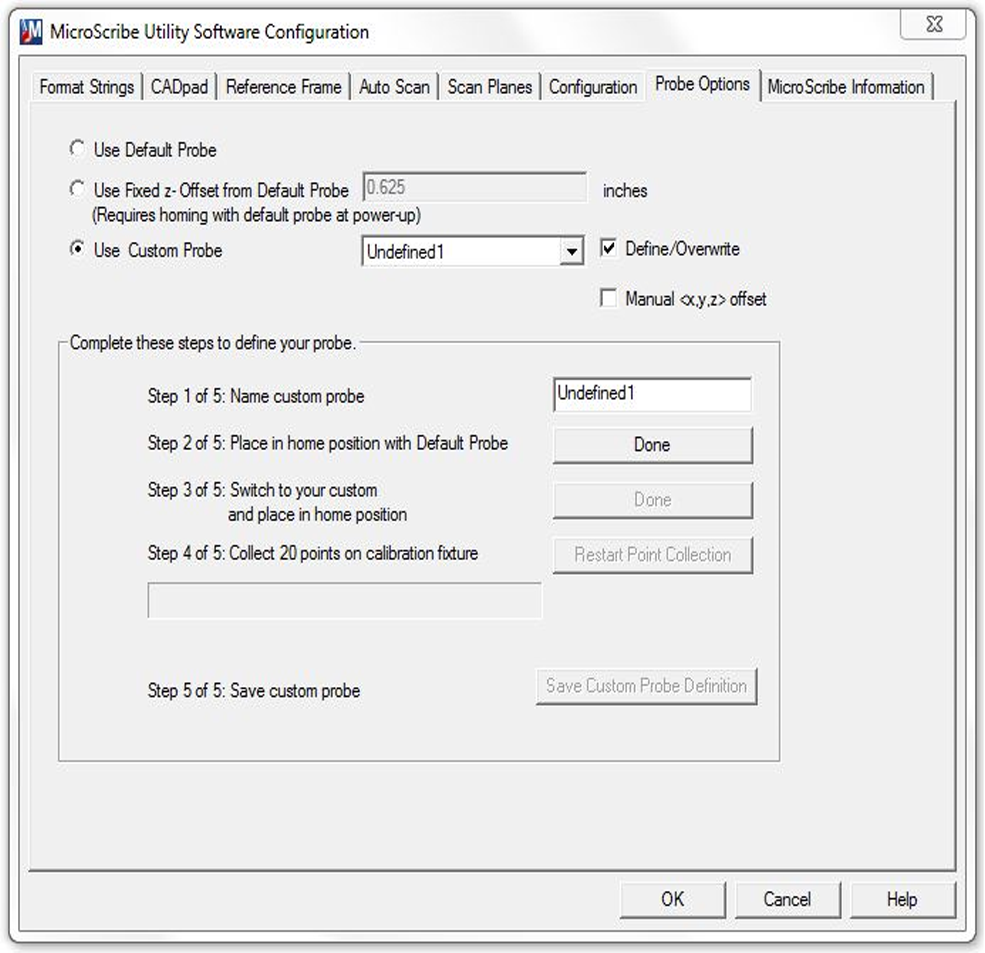Uncheck the Define/Overwrite checkbox
The height and width of the screenshot is (953, 985).
[608, 248]
